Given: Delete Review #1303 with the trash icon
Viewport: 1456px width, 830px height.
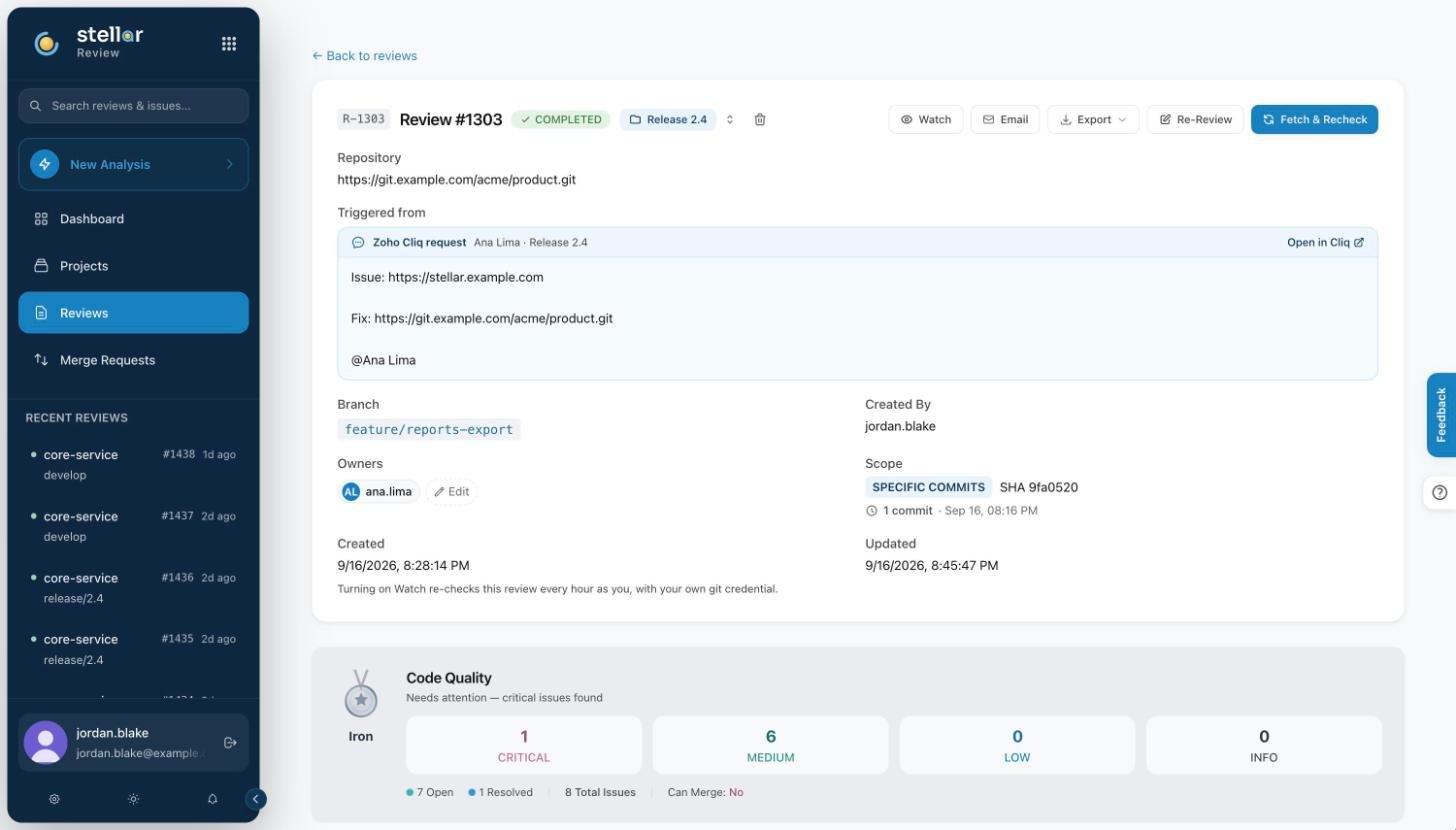Looking at the screenshot, I should point(760,120).
